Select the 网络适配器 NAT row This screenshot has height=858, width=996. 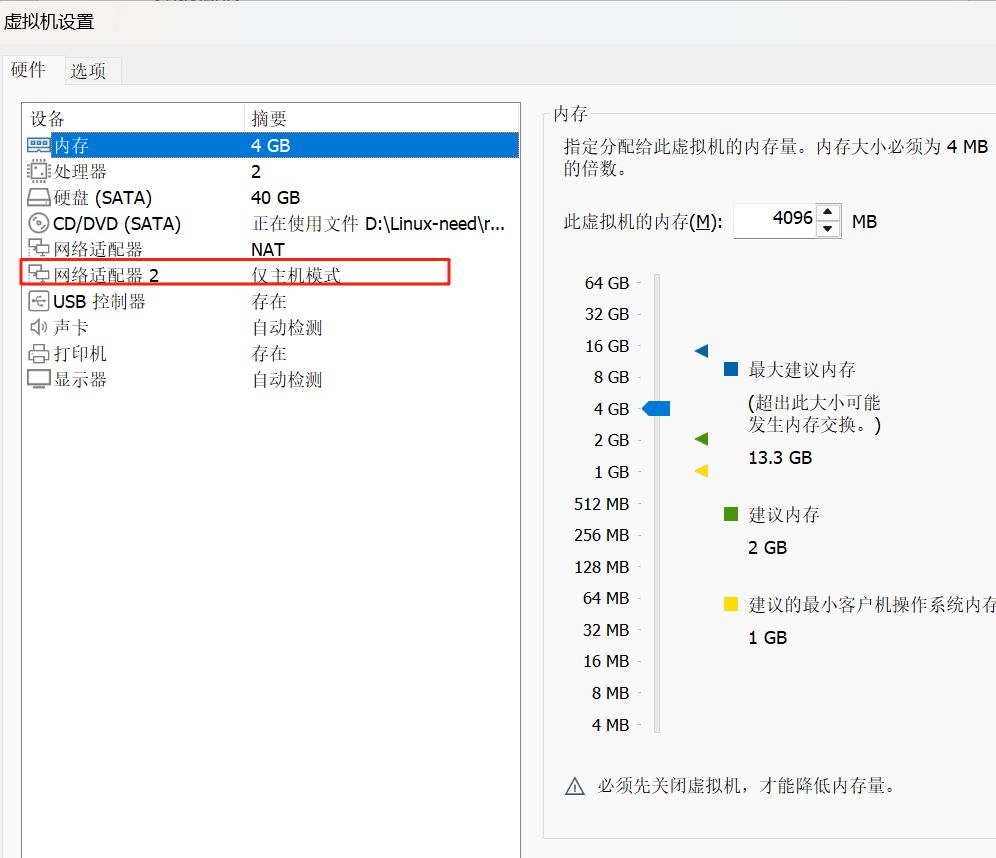[x=272, y=249]
